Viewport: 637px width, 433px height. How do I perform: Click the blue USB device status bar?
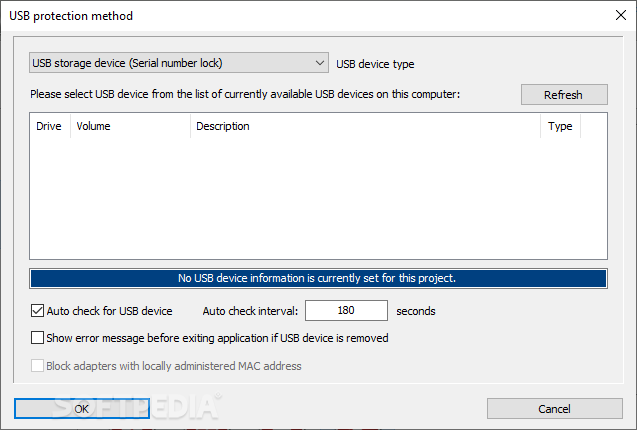coord(318,278)
